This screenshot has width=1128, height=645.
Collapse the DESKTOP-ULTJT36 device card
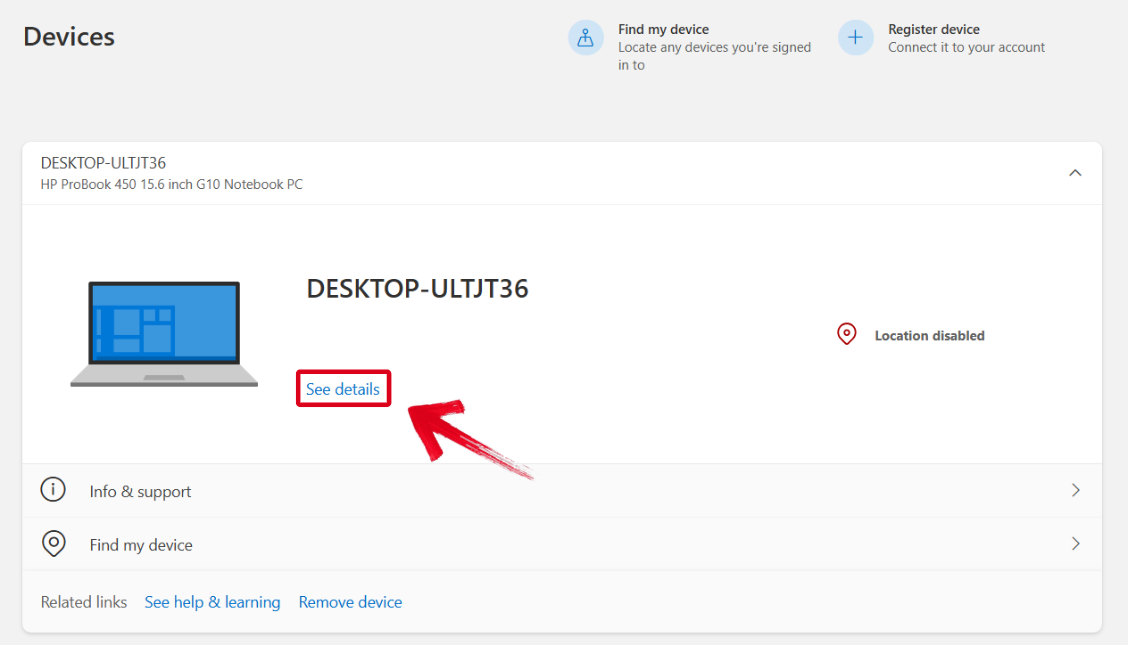point(1075,172)
